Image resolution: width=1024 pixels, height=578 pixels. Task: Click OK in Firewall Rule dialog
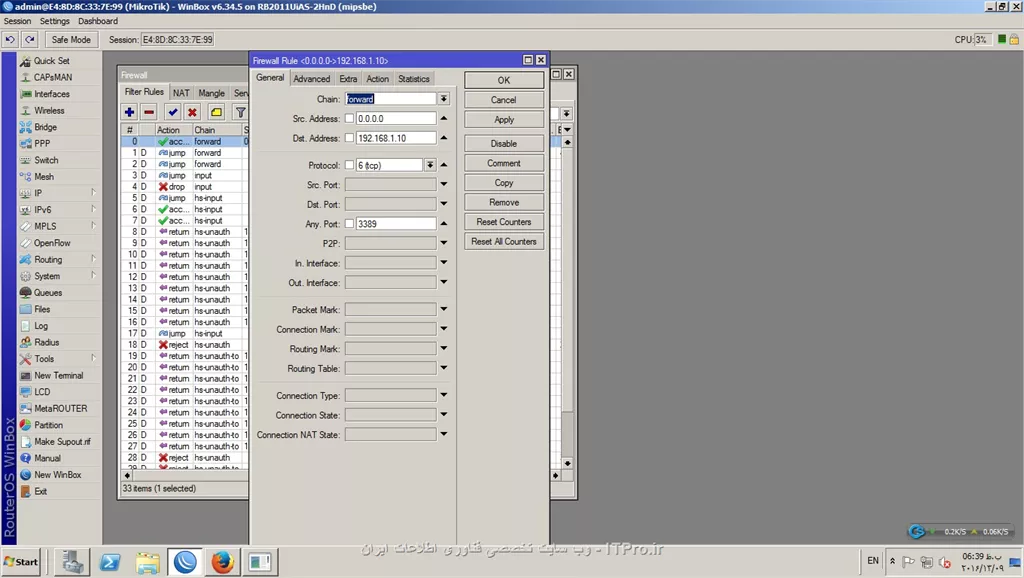pos(504,80)
